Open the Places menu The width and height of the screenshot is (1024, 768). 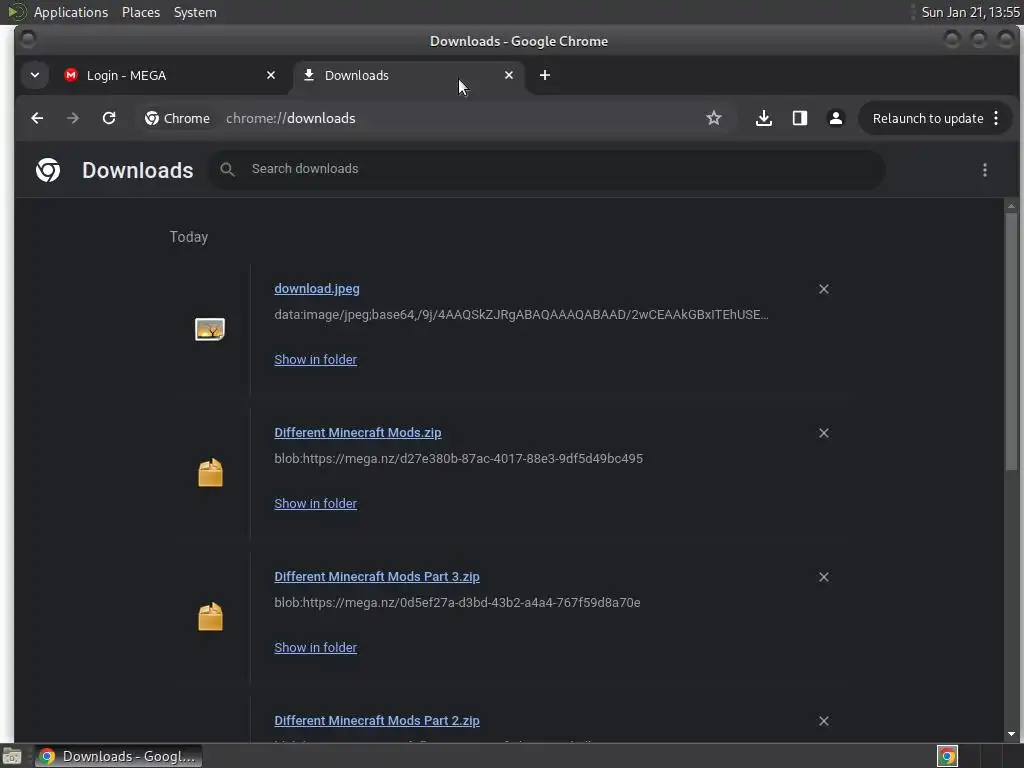pyautogui.click(x=141, y=12)
